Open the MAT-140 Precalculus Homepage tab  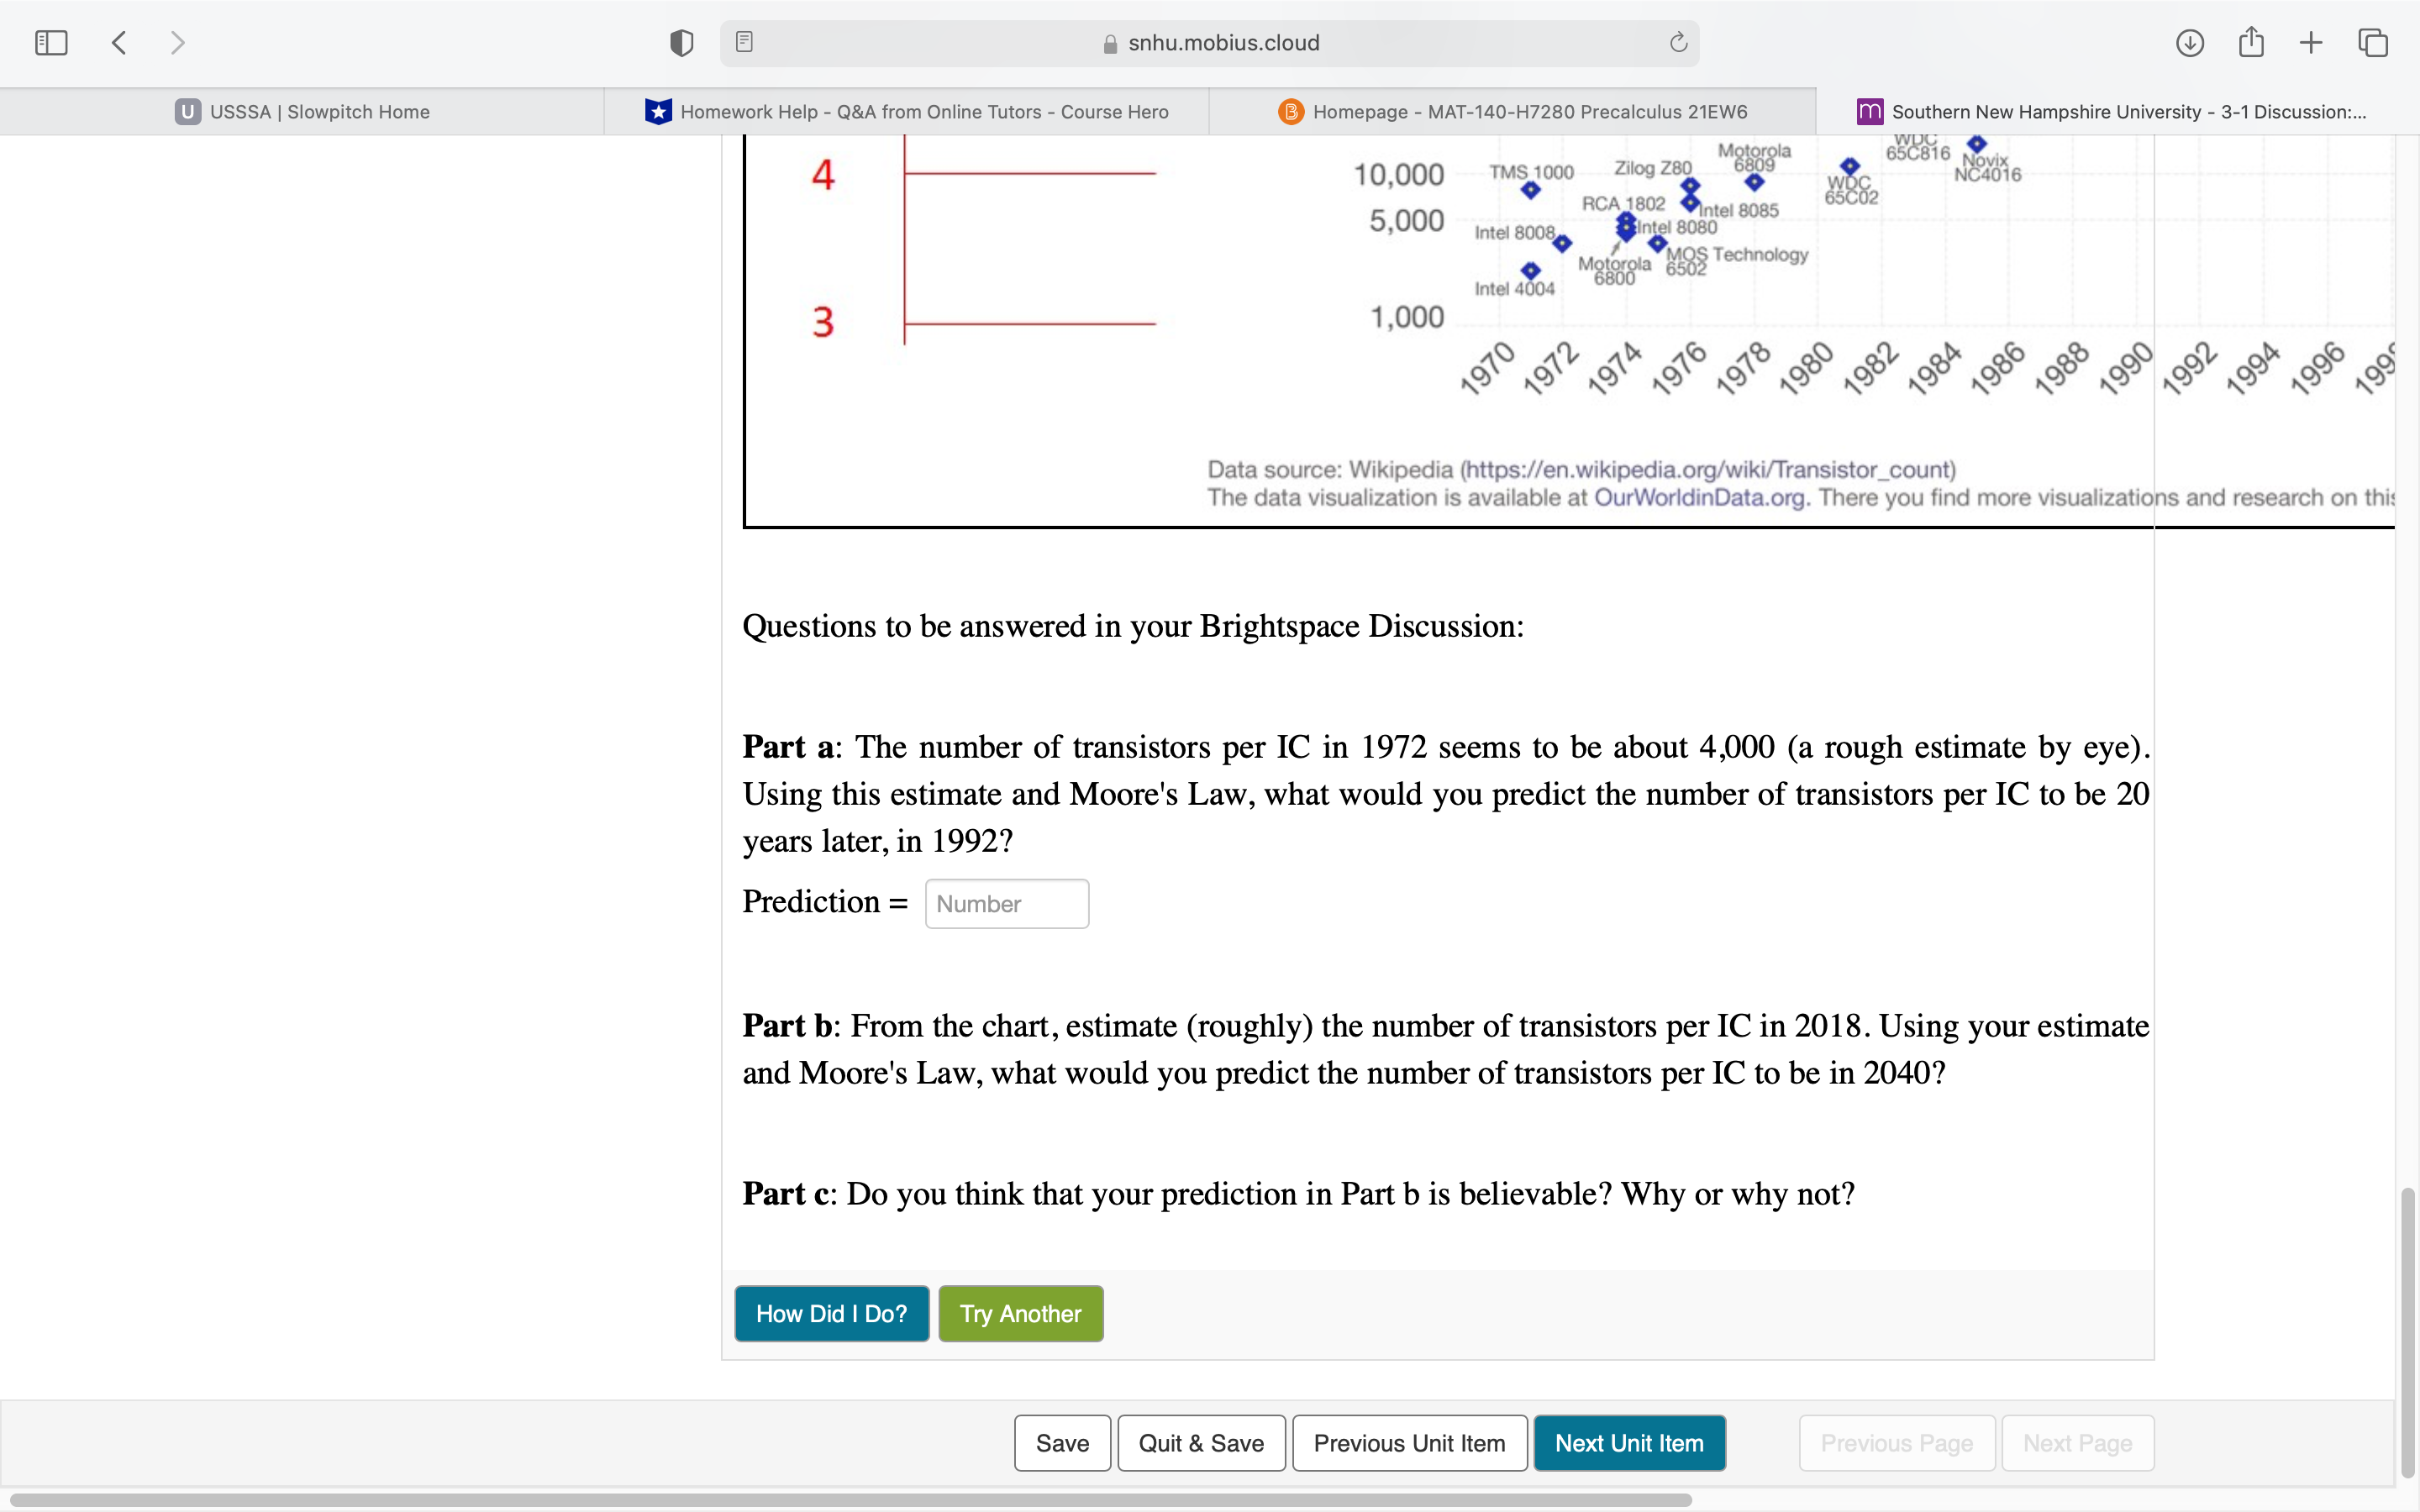(1513, 111)
